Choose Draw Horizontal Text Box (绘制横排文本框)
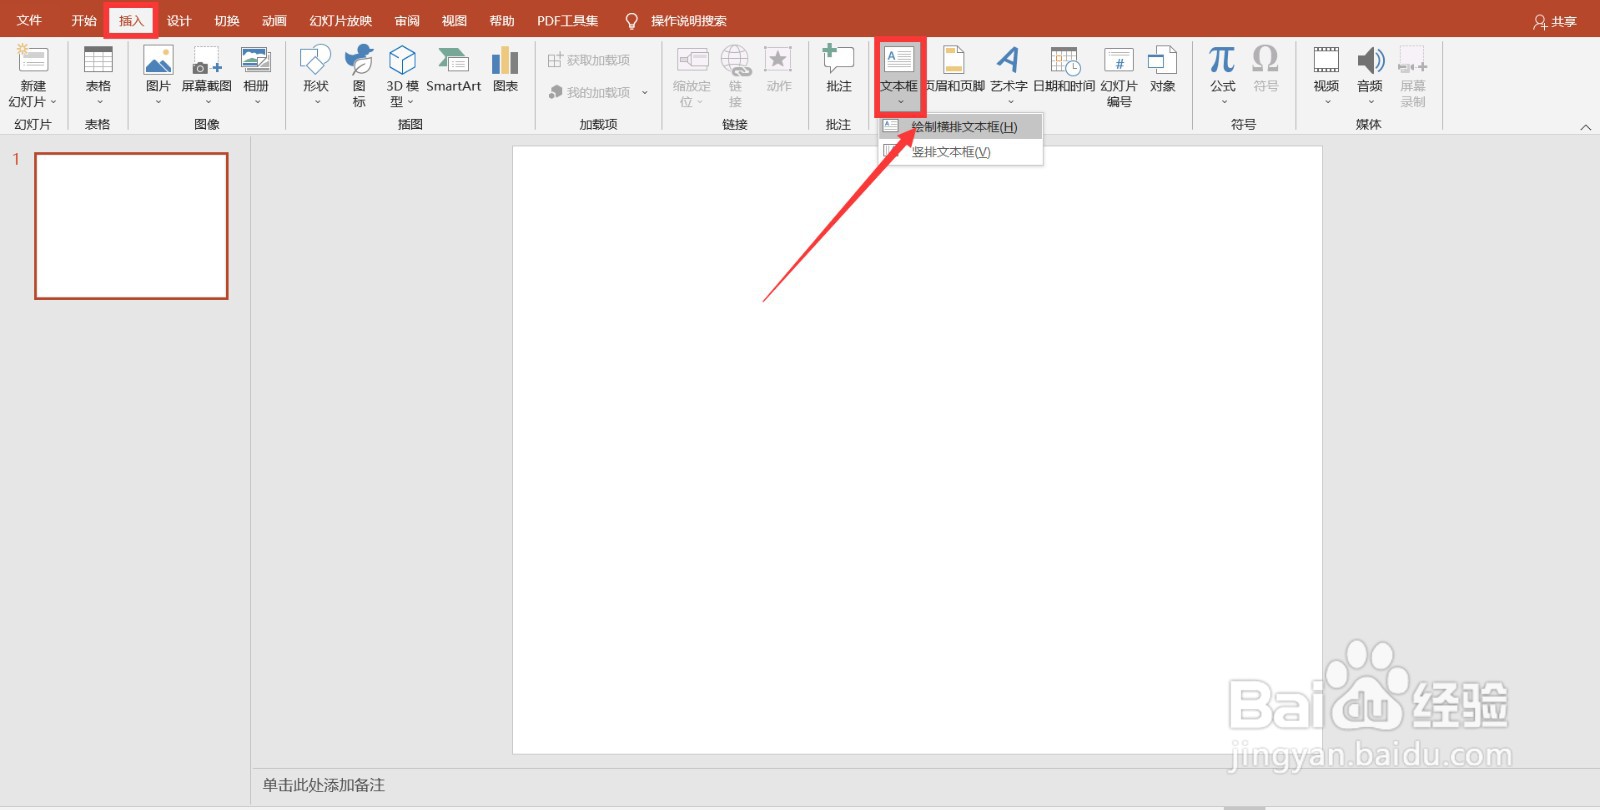1600x810 pixels. click(961, 127)
